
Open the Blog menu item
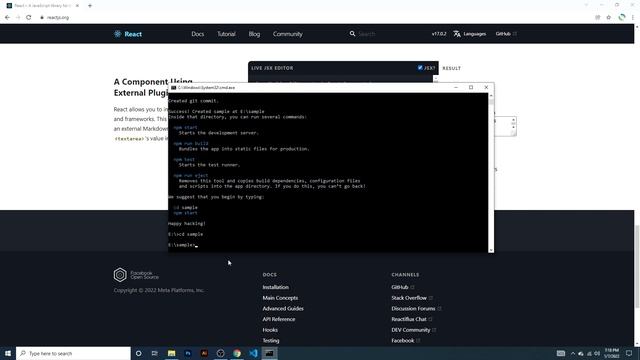(x=254, y=34)
